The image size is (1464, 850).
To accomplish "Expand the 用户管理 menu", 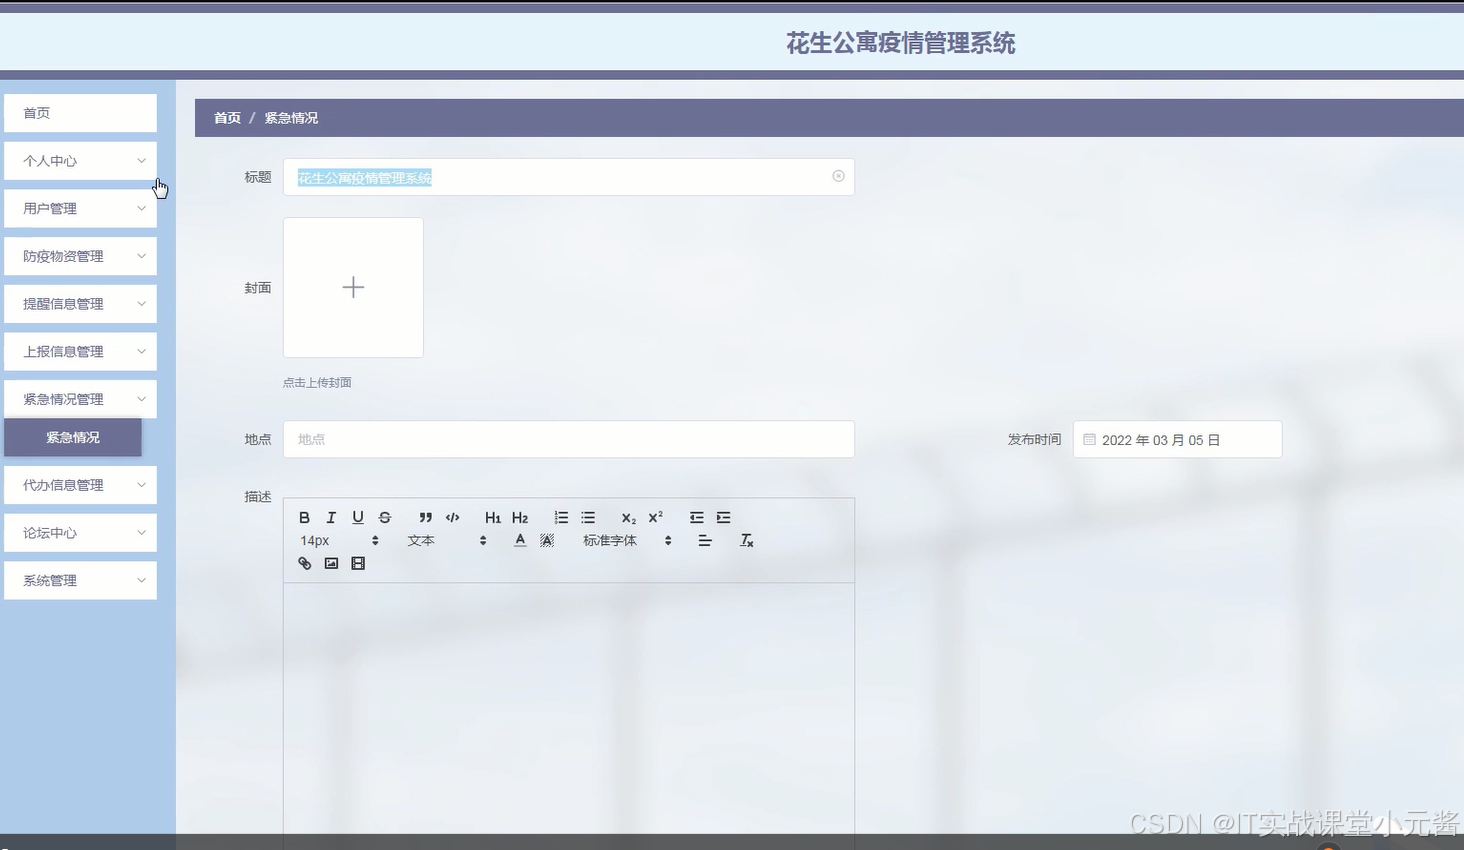I will (x=80, y=208).
